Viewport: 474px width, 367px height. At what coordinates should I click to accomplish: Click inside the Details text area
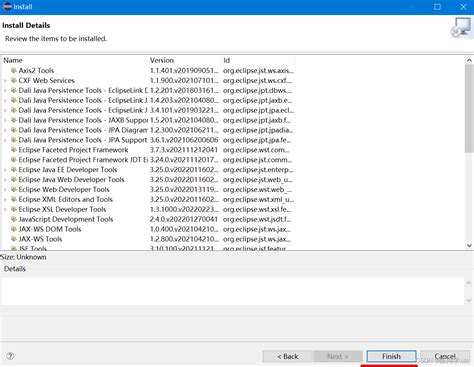[233, 291]
